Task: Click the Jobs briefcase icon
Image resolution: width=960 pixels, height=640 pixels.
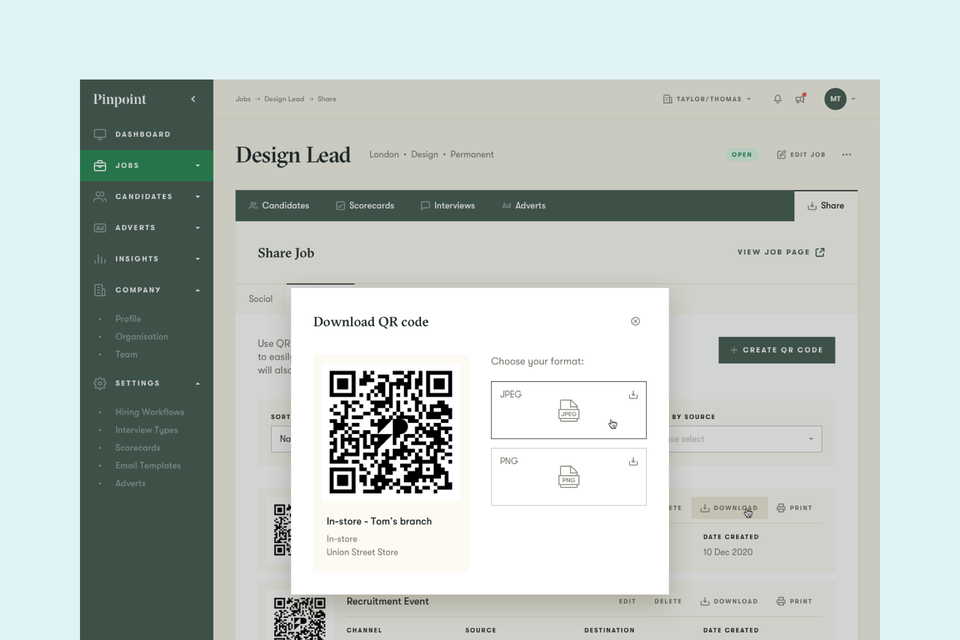Action: click(x=100, y=165)
